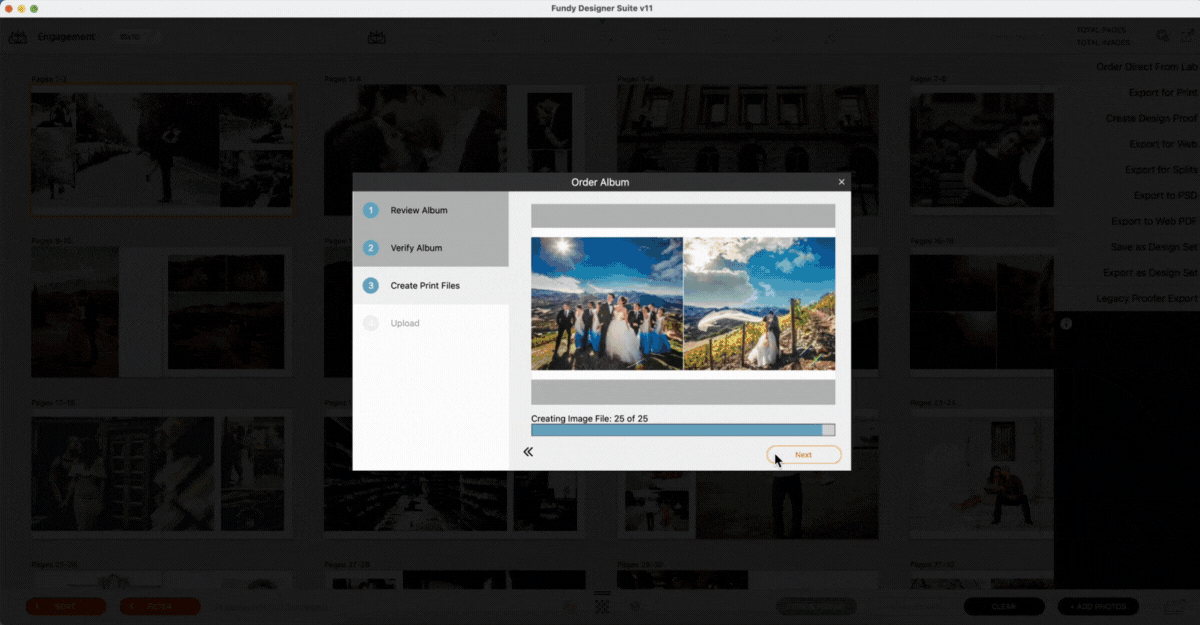Click the SORT button in bottom bar
The height and width of the screenshot is (625, 1200).
(66, 607)
